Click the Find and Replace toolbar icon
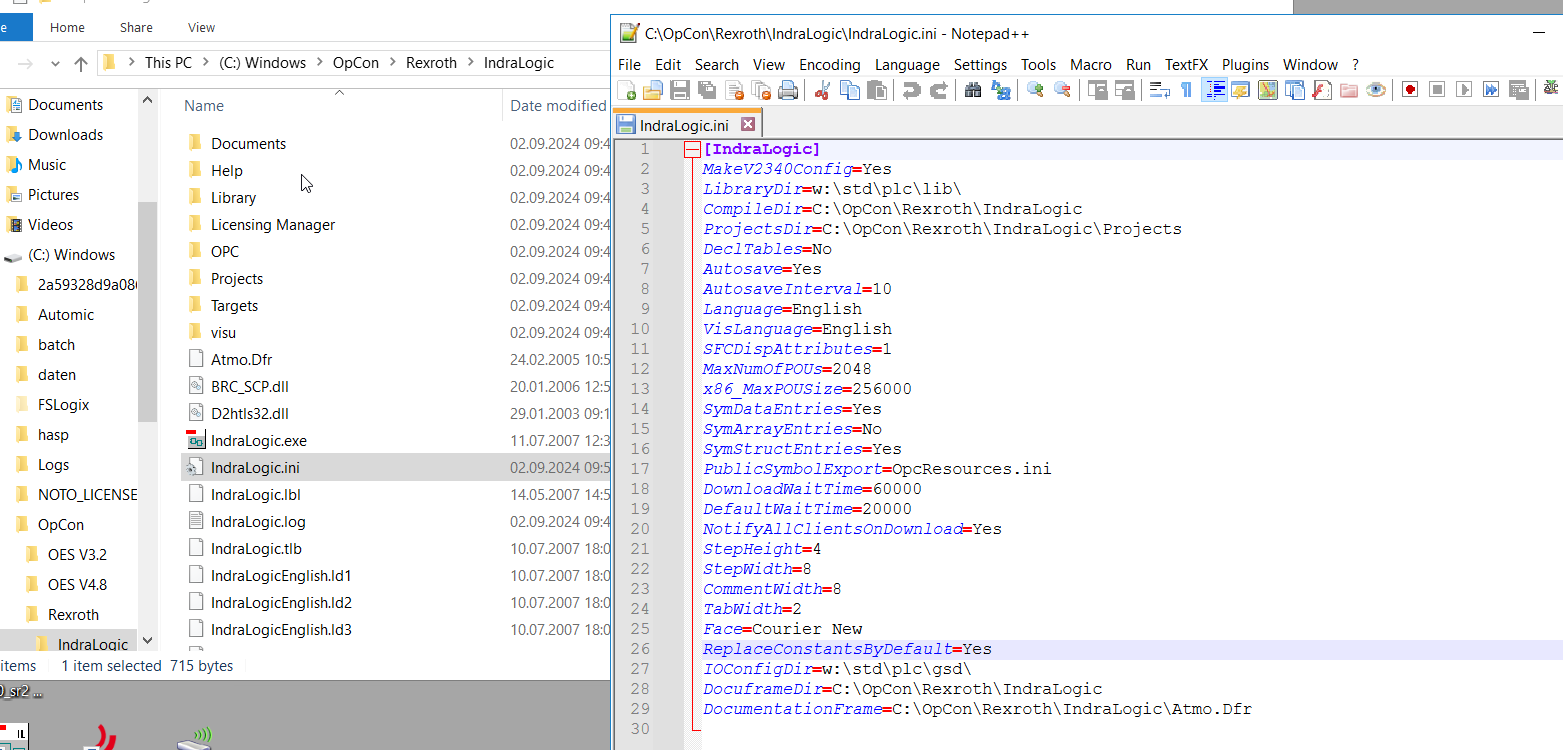Viewport: 1563px width, 750px height. tap(1000, 90)
